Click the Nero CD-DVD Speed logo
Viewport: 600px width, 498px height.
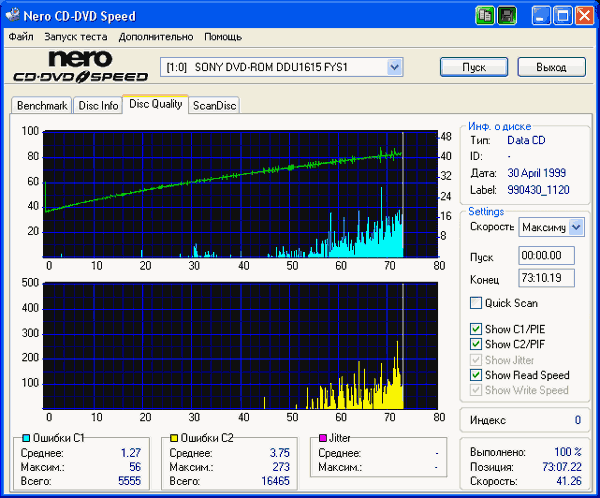point(80,67)
